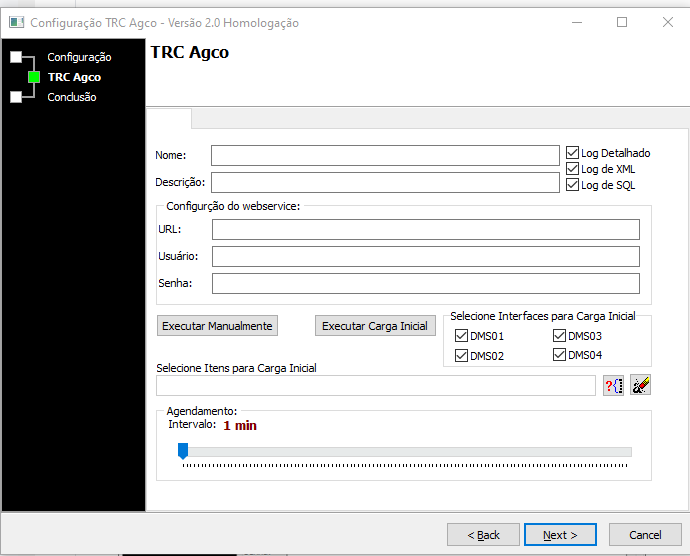Viewport: 690px width, 556px height.
Task: Click the query items icon button
Action: [613, 386]
